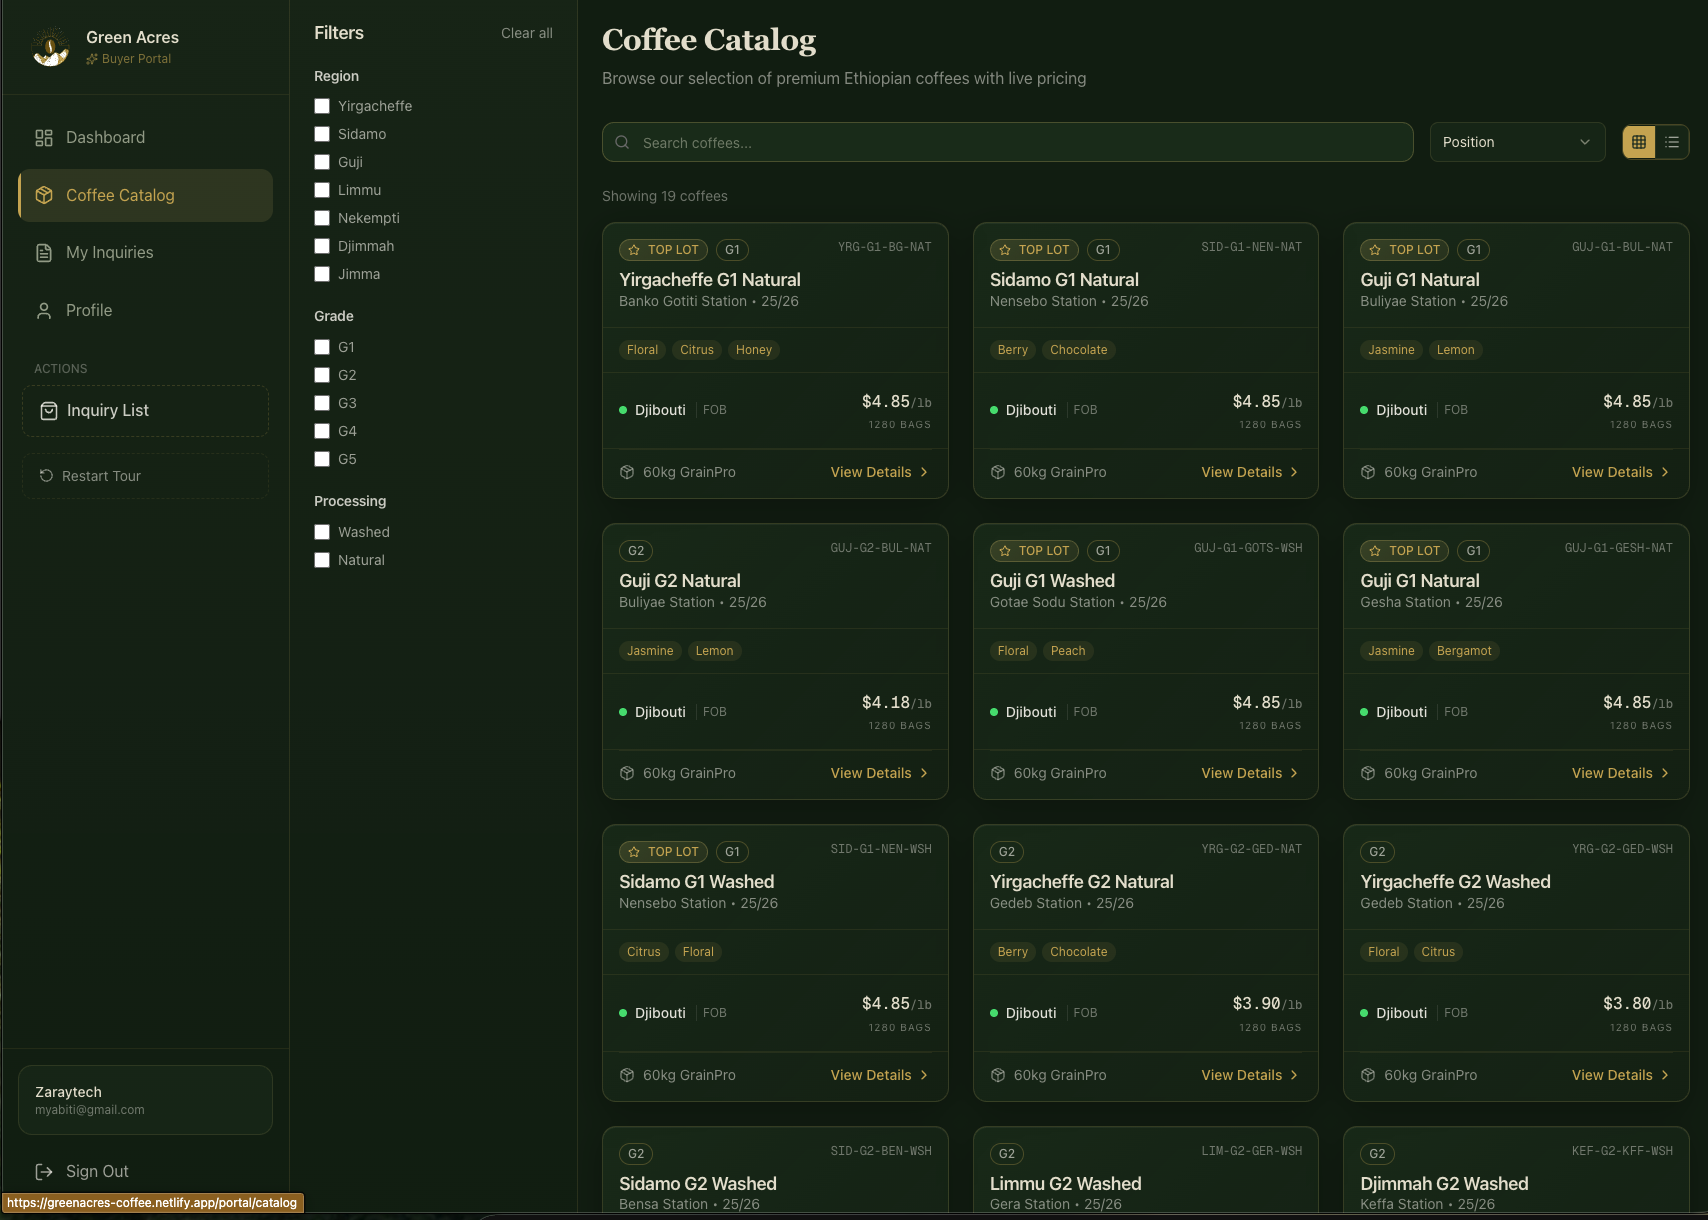Go to the Profile section

tap(89, 311)
